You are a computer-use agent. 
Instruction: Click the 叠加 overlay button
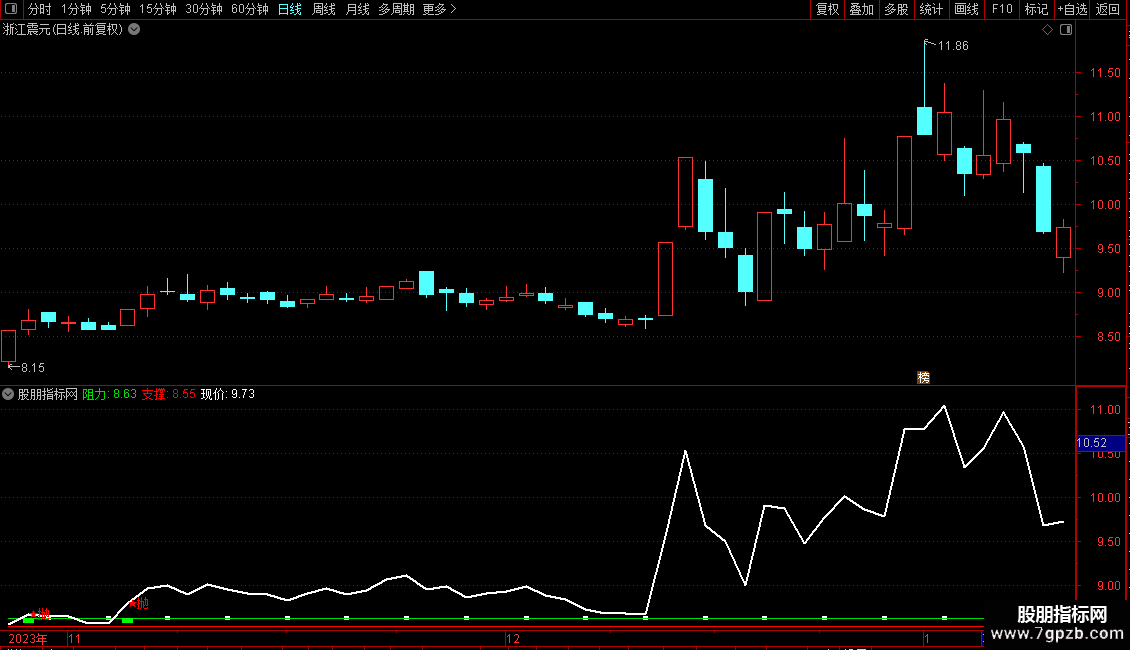862,9
